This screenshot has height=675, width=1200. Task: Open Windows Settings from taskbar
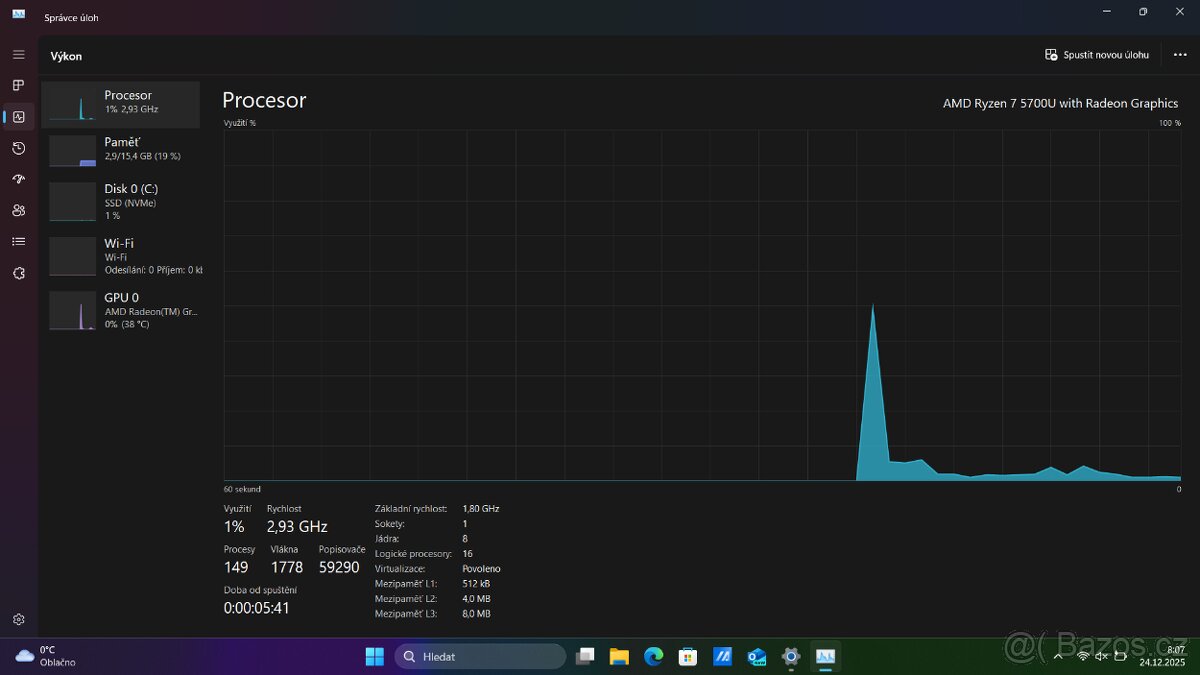(x=790, y=656)
